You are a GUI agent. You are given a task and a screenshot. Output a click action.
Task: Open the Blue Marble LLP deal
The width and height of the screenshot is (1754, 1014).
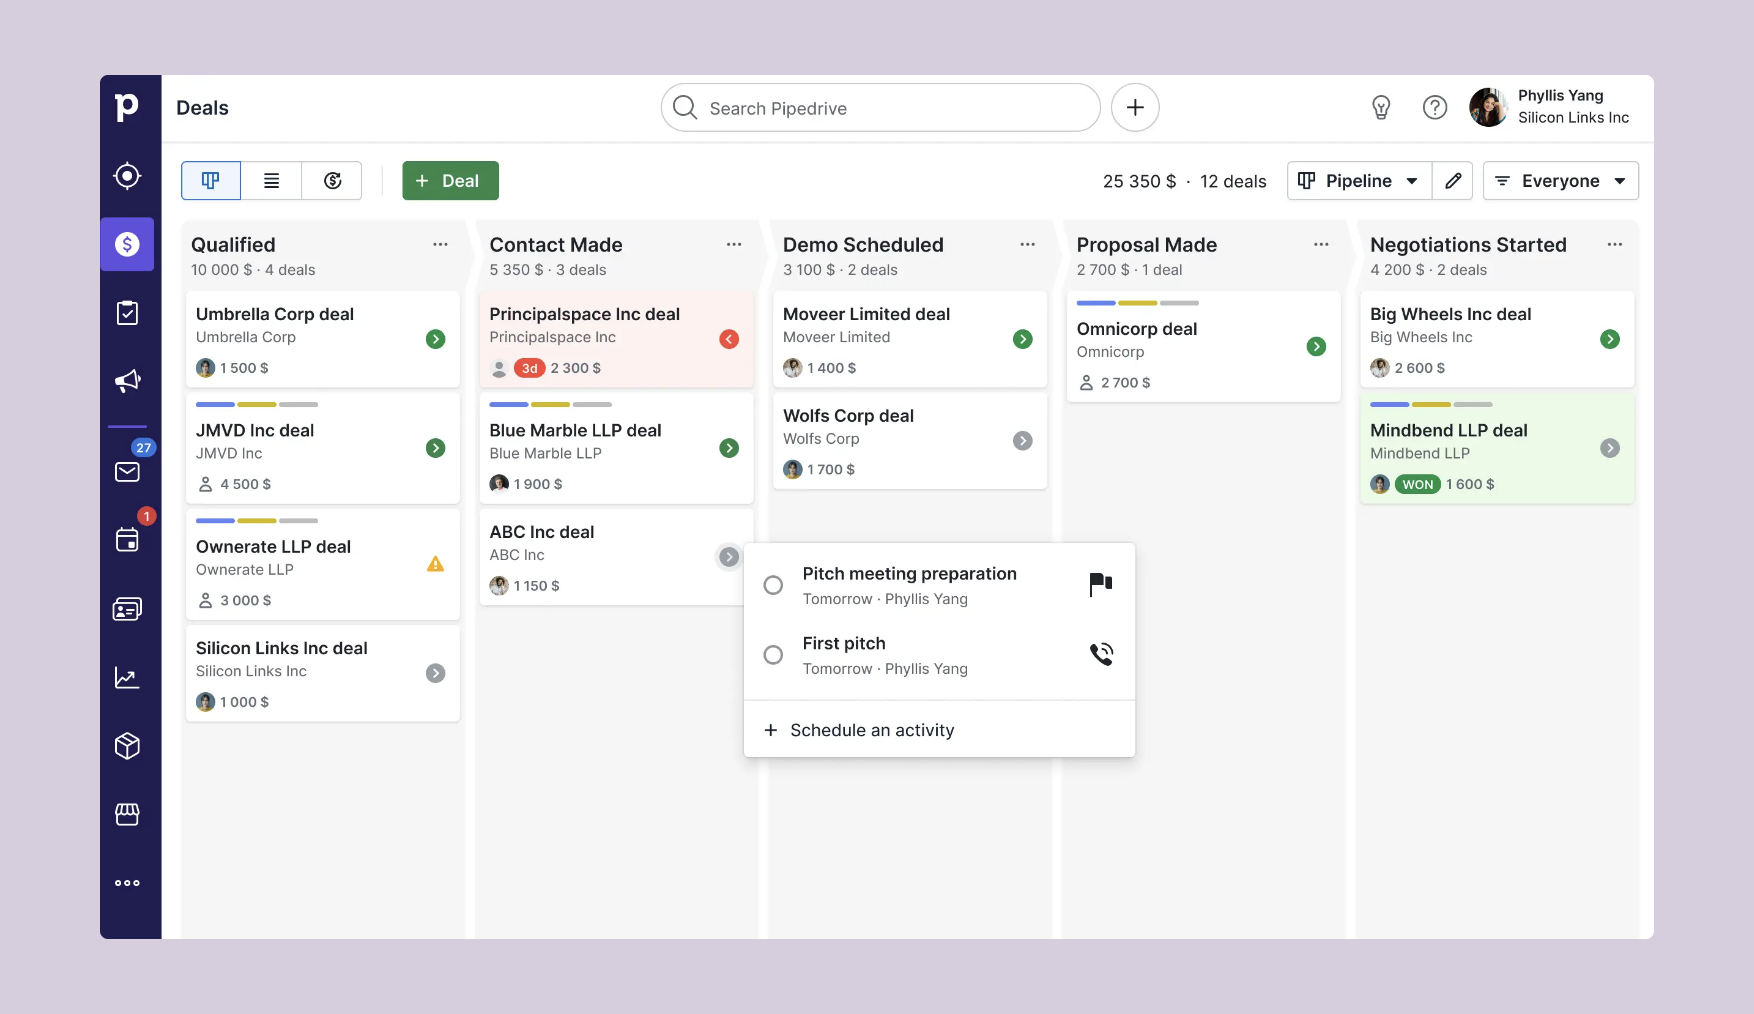[x=616, y=448]
